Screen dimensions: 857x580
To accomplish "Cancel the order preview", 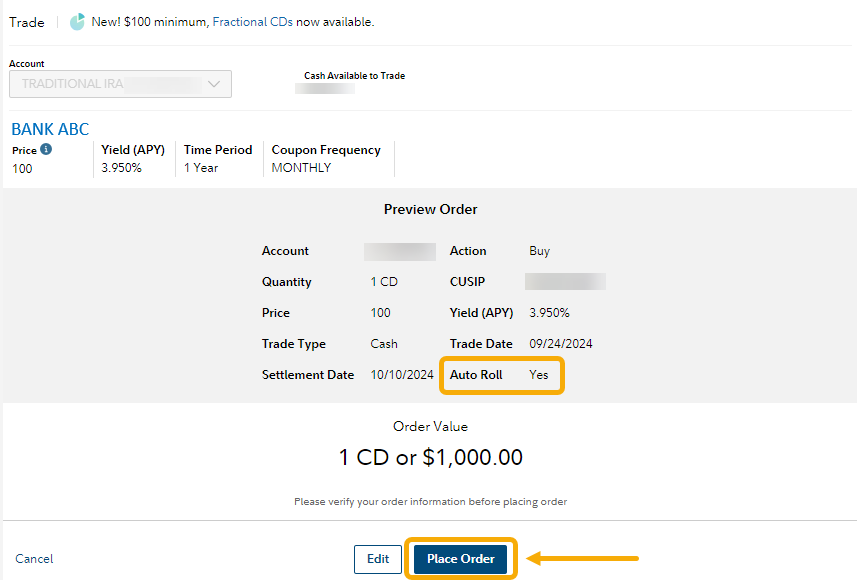I will 34,559.
